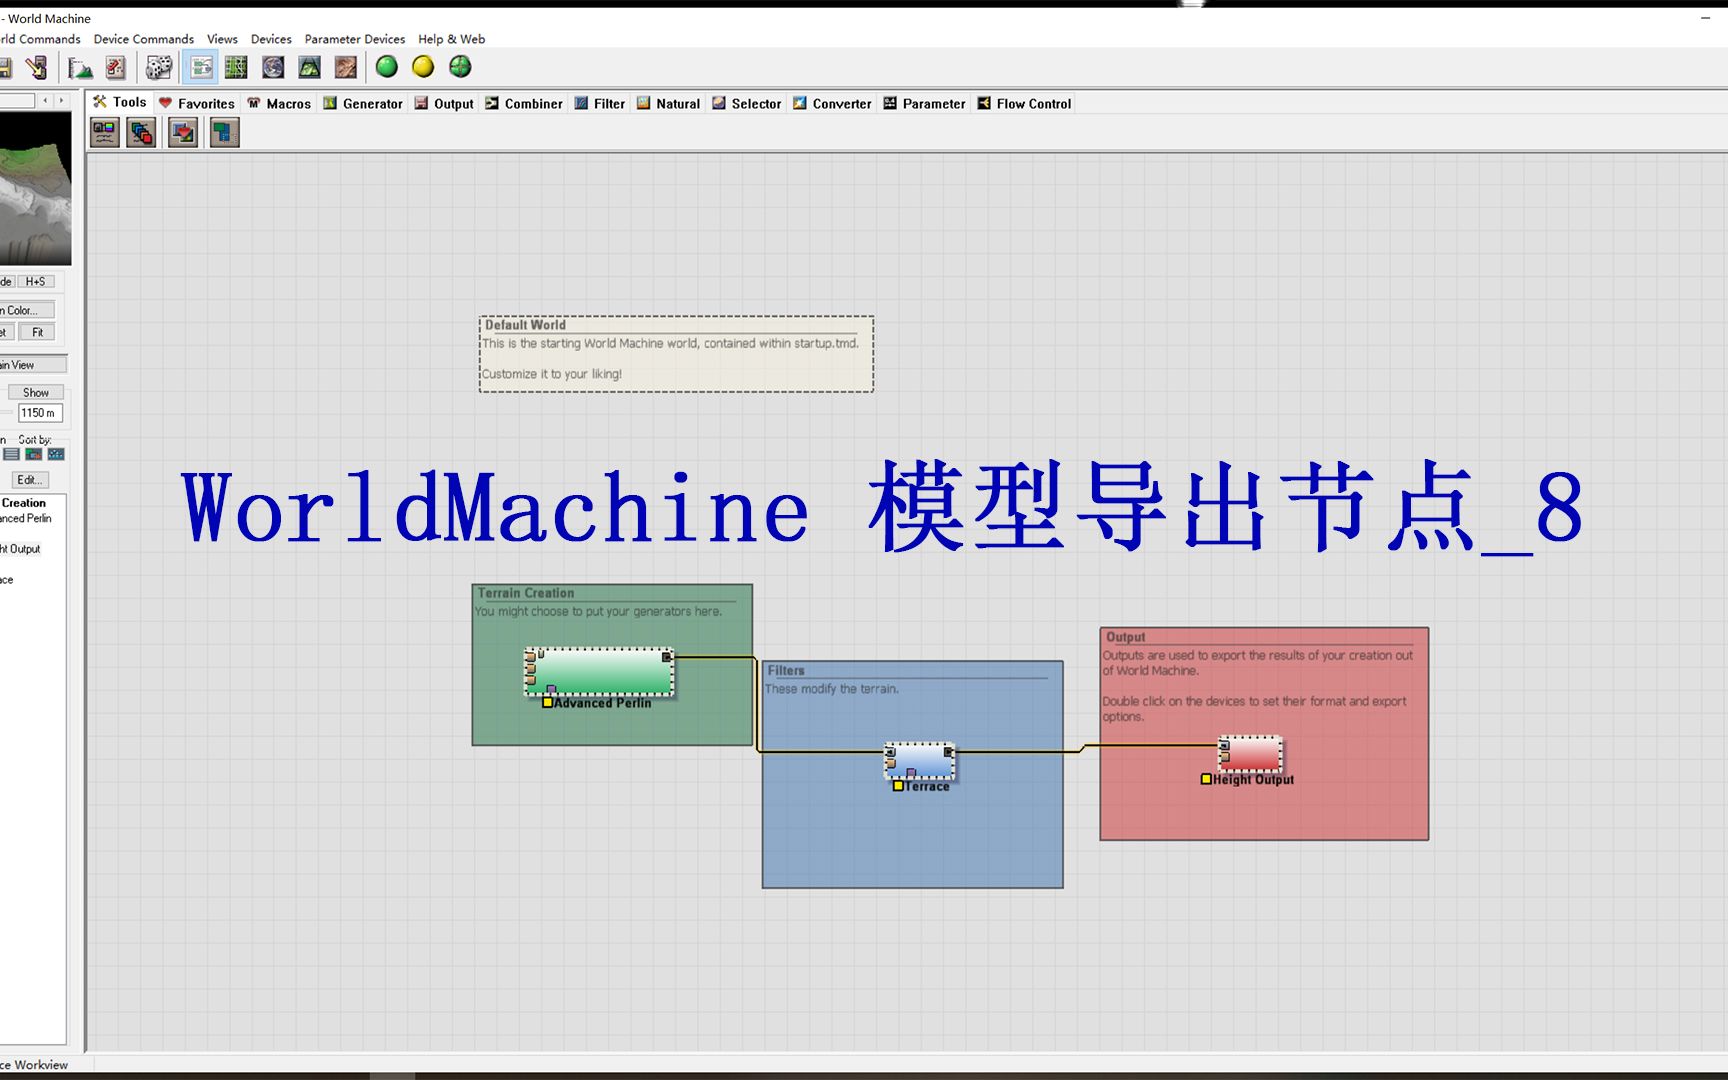Click the 1150 m elevation field
This screenshot has width=1728, height=1080.
point(42,413)
